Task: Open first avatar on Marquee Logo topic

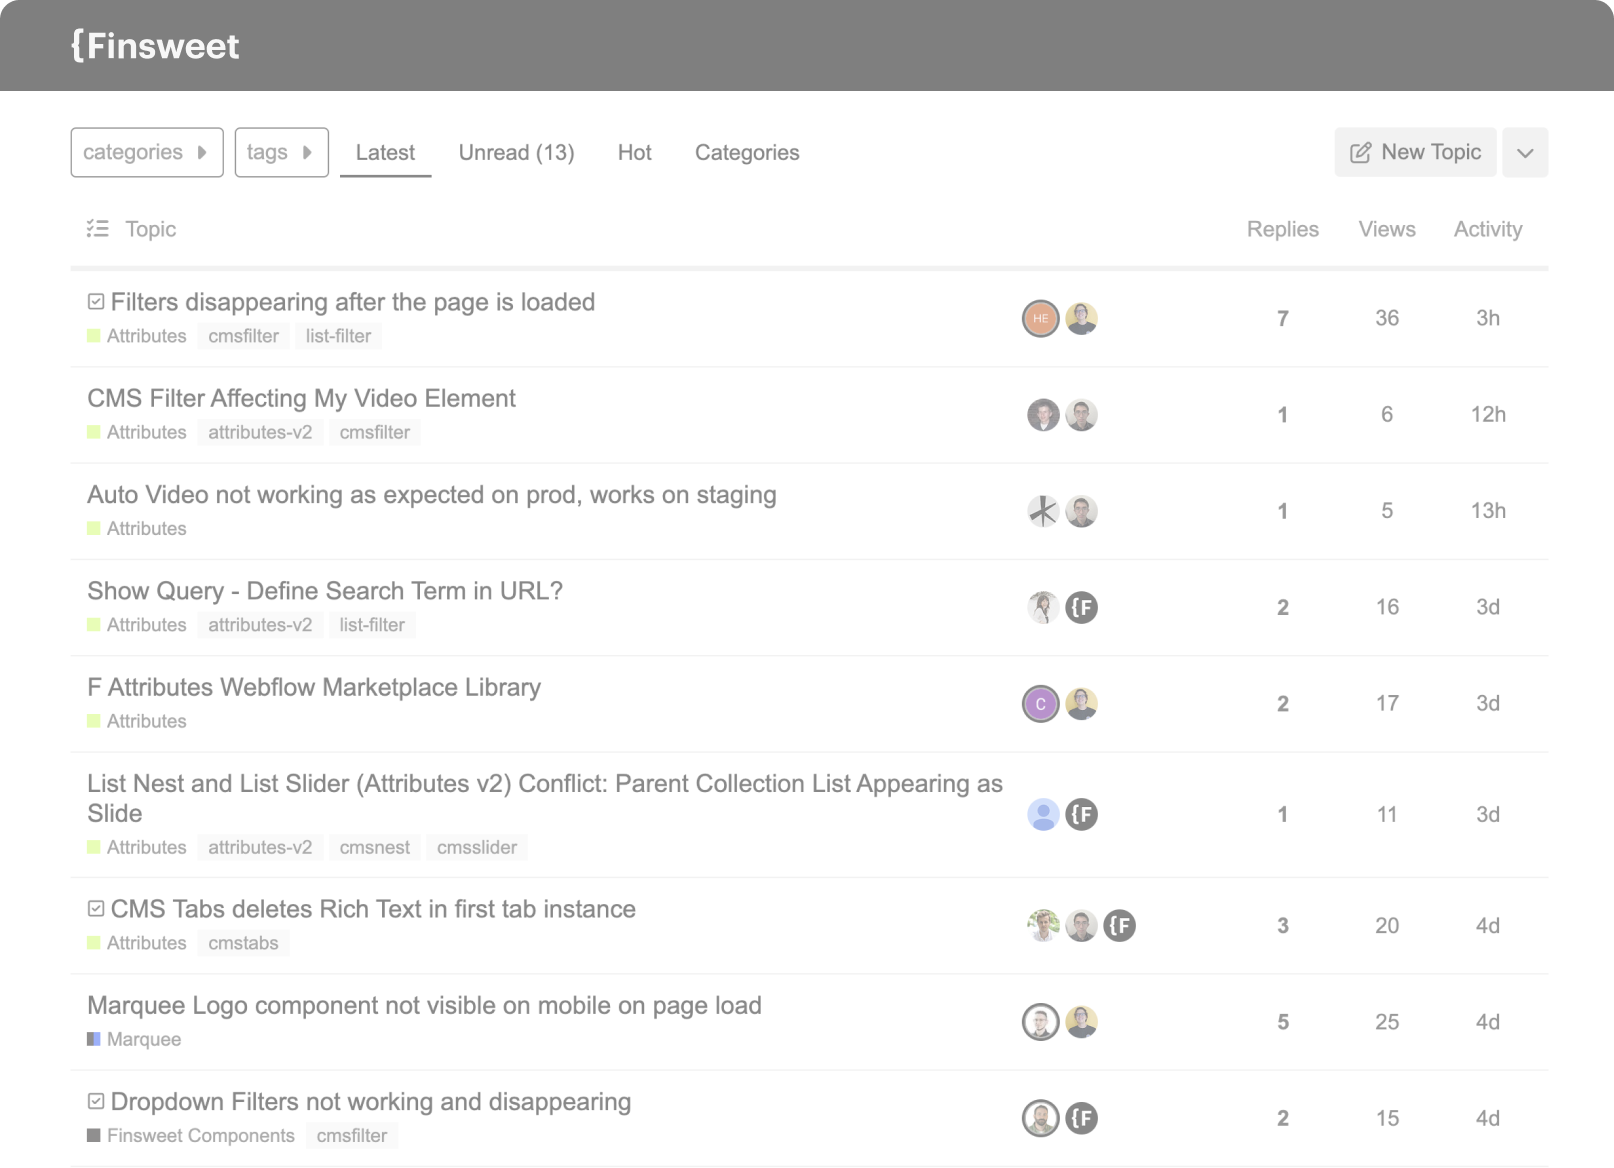Action: click(1040, 1022)
